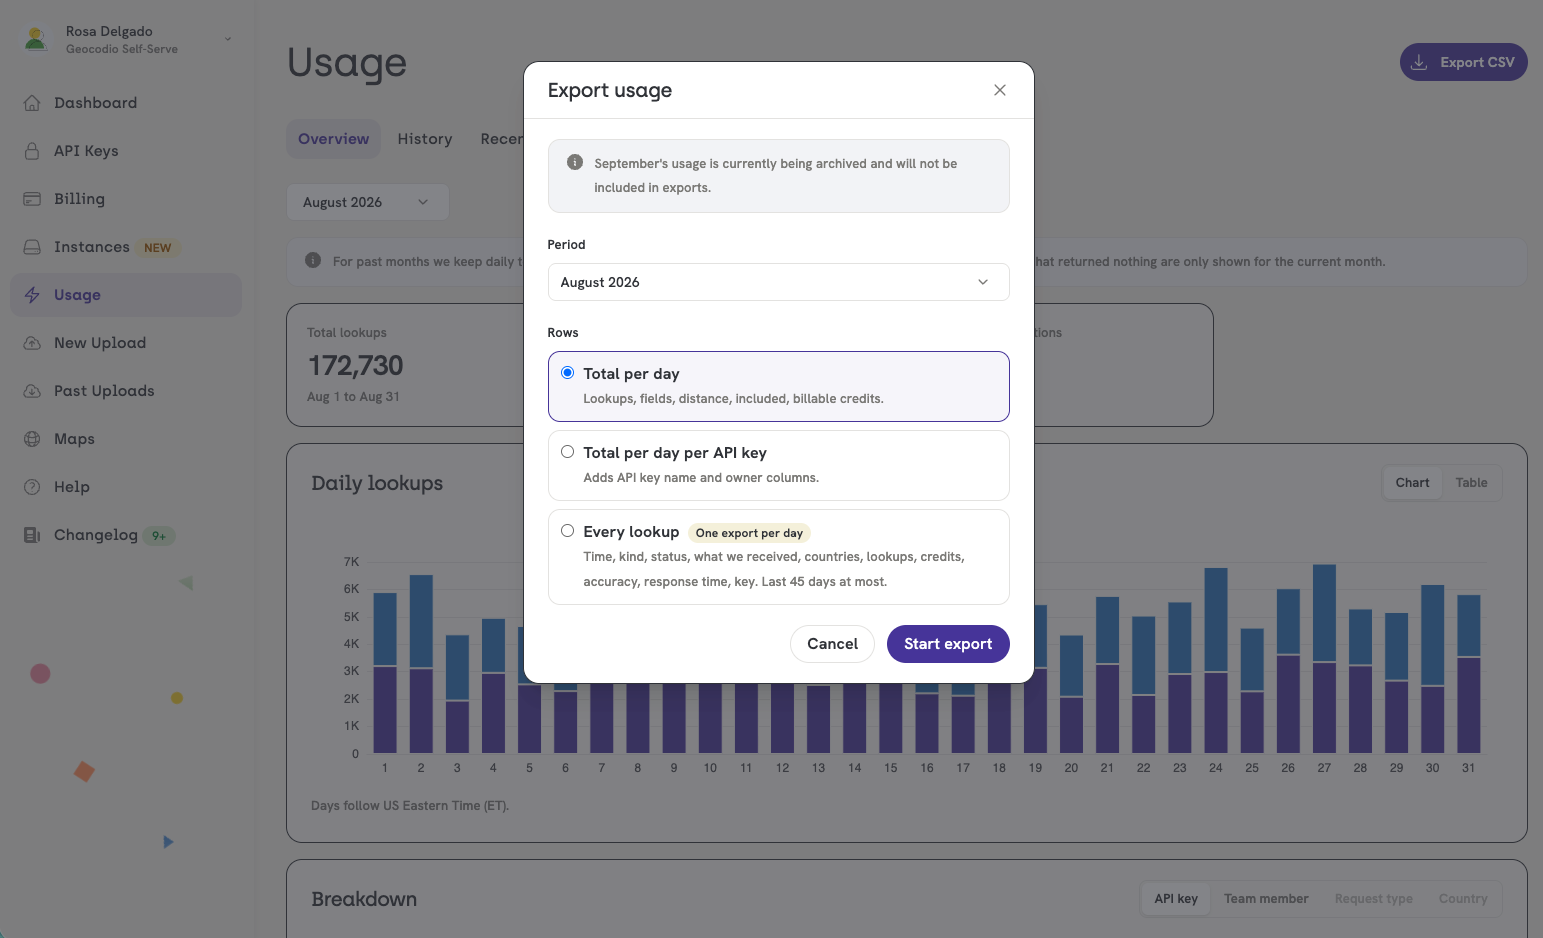Click the New Upload cloud icon
This screenshot has height=938, width=1543.
coord(32,343)
